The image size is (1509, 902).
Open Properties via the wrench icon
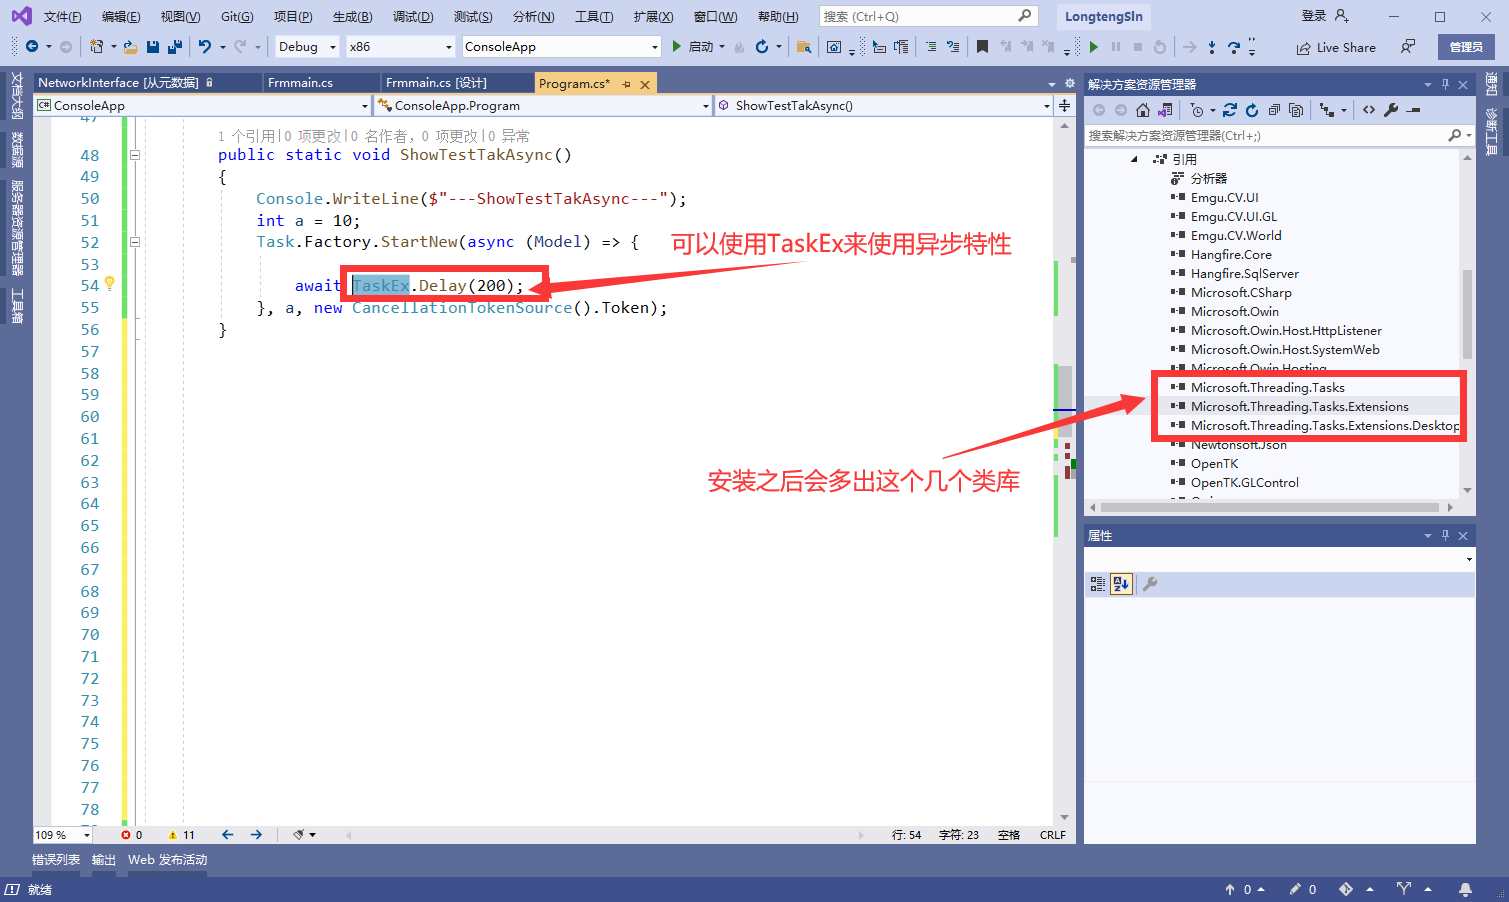click(1391, 110)
